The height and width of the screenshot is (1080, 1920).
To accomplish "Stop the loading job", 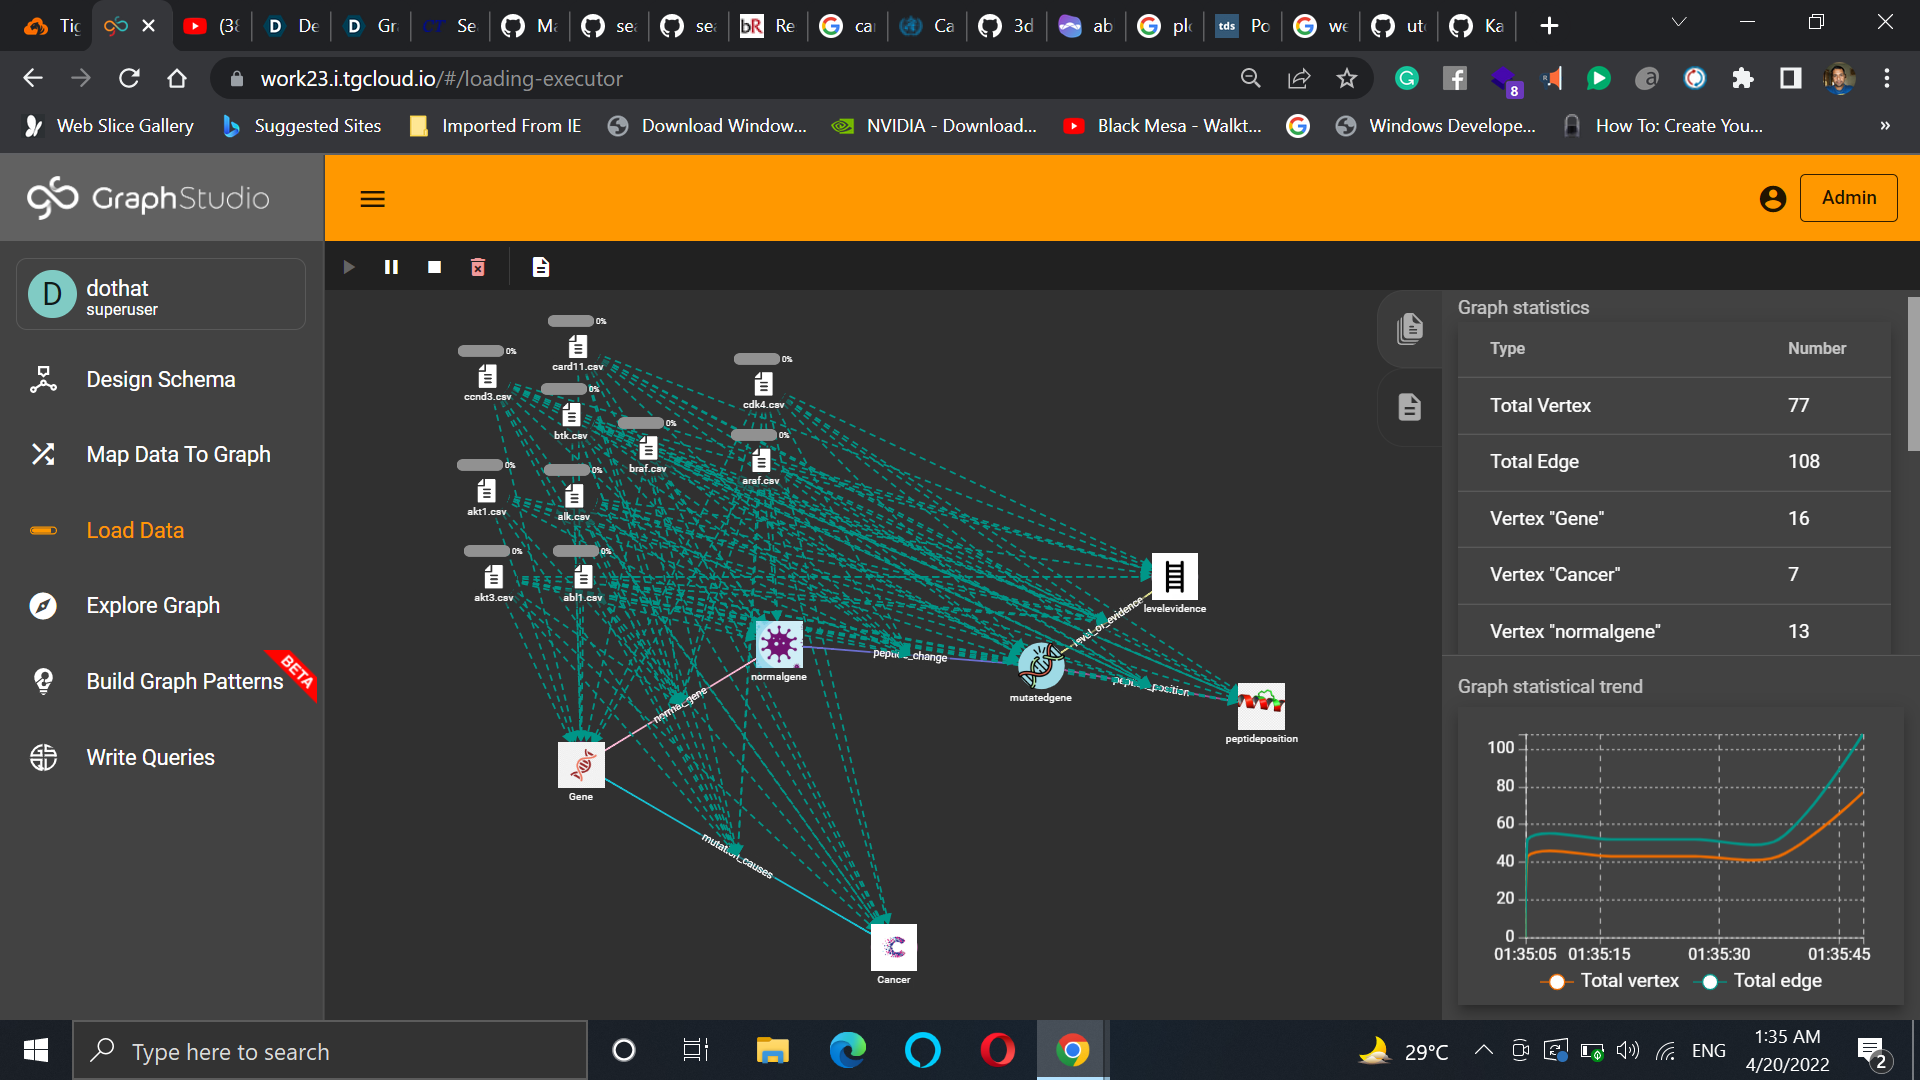I will pyautogui.click(x=434, y=267).
